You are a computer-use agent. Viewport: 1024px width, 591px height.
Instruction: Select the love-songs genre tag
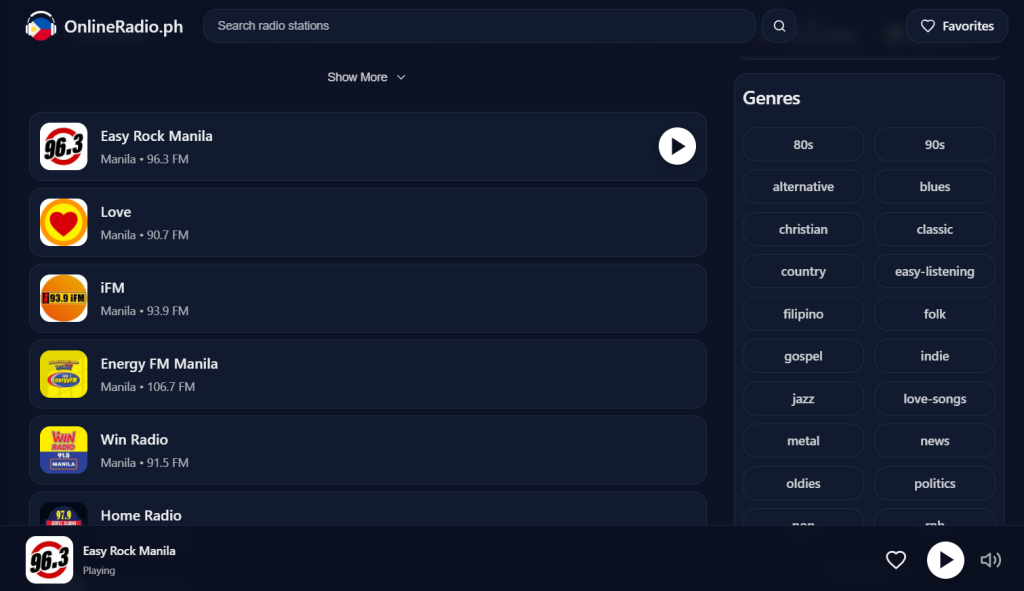(934, 399)
